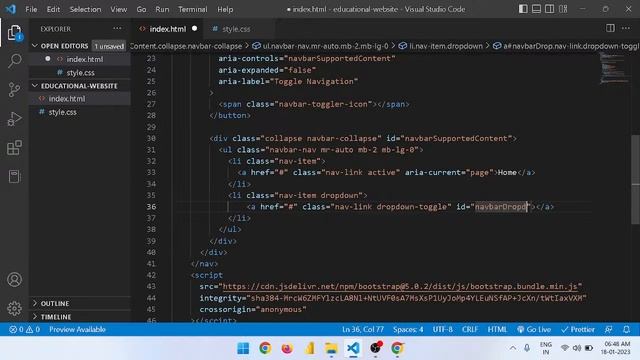Open the Explorer view in activity bar
This screenshot has width=640, height=360.
14,33
